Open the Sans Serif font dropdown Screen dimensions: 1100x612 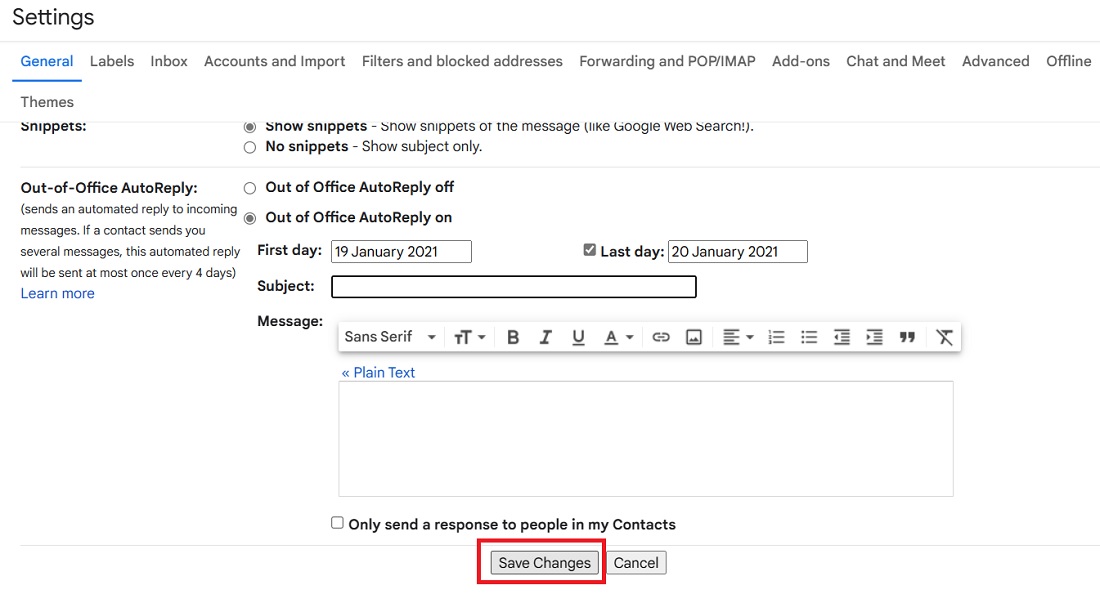pos(390,337)
